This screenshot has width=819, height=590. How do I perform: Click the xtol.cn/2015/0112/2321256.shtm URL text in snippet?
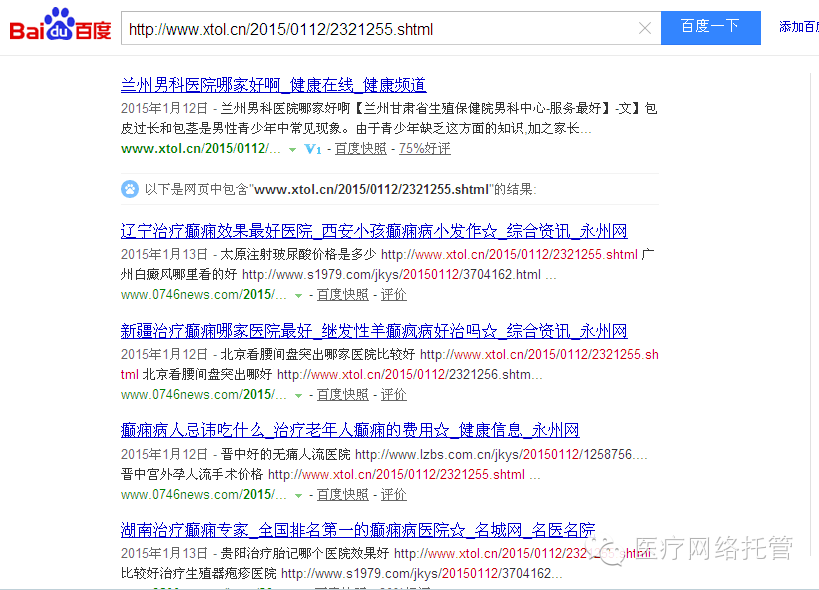tap(410, 374)
